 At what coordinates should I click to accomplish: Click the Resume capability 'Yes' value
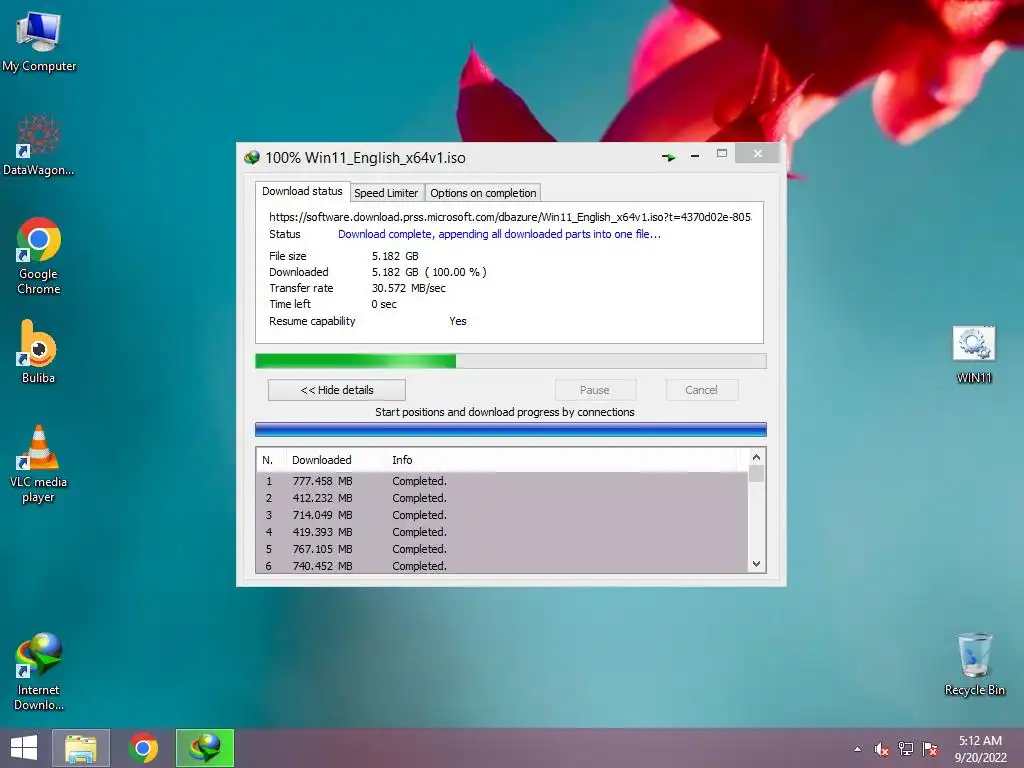pyautogui.click(x=458, y=321)
